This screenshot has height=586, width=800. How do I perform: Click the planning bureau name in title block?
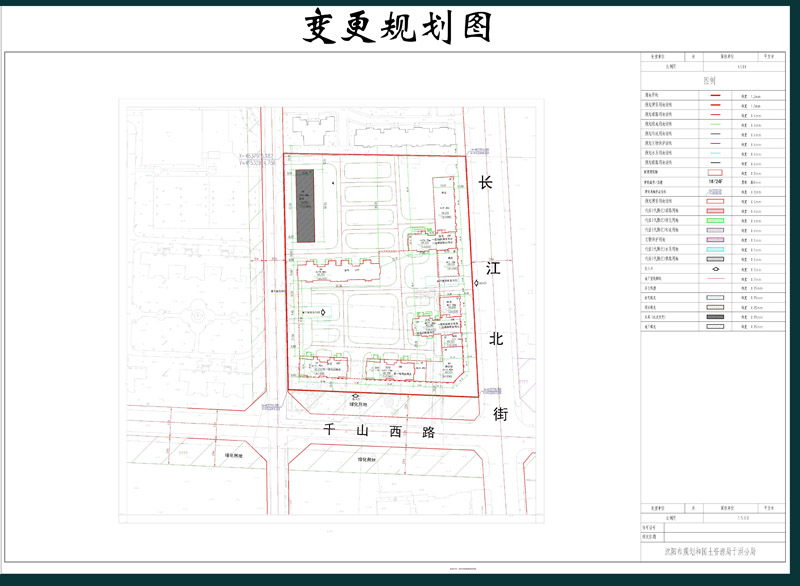tap(710, 550)
